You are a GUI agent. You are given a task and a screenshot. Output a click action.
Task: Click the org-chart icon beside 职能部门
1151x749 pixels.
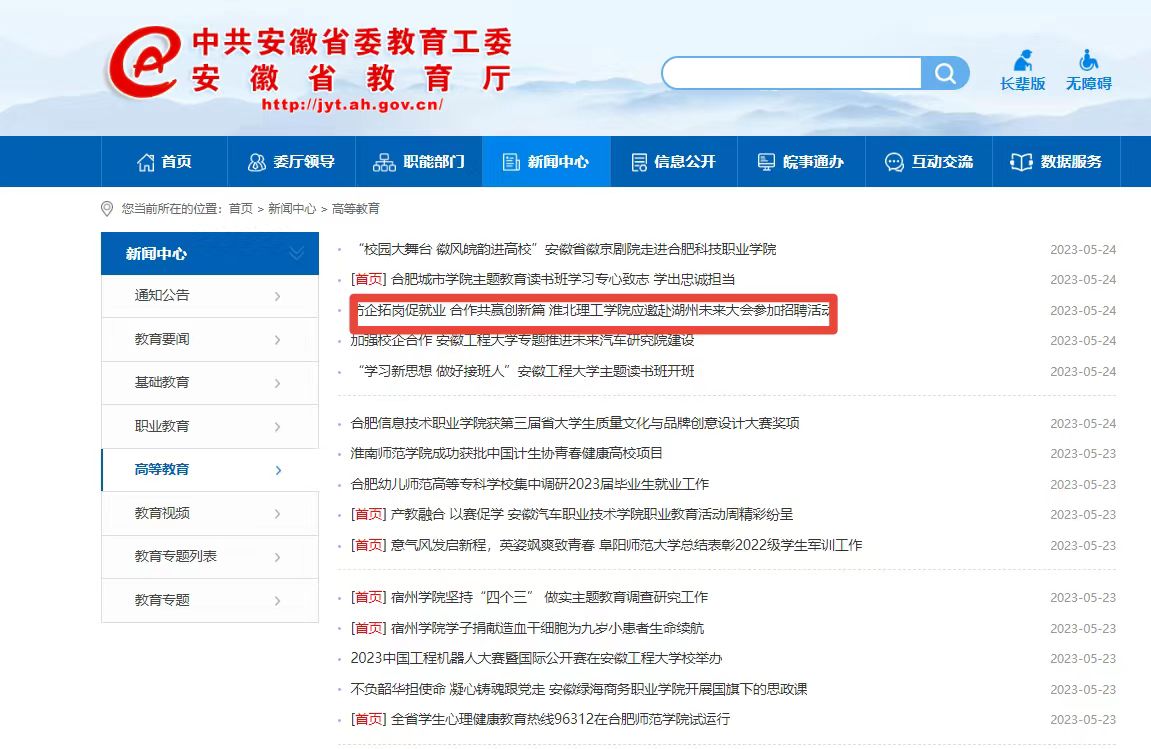384,162
